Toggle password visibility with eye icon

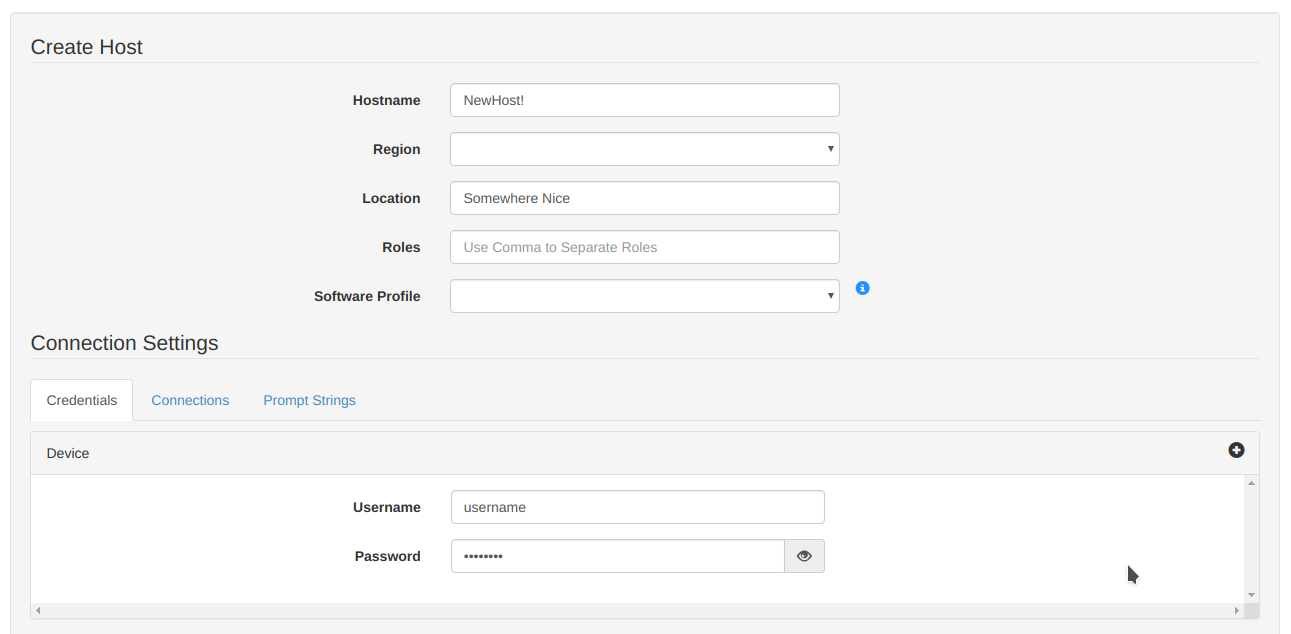[804, 556]
